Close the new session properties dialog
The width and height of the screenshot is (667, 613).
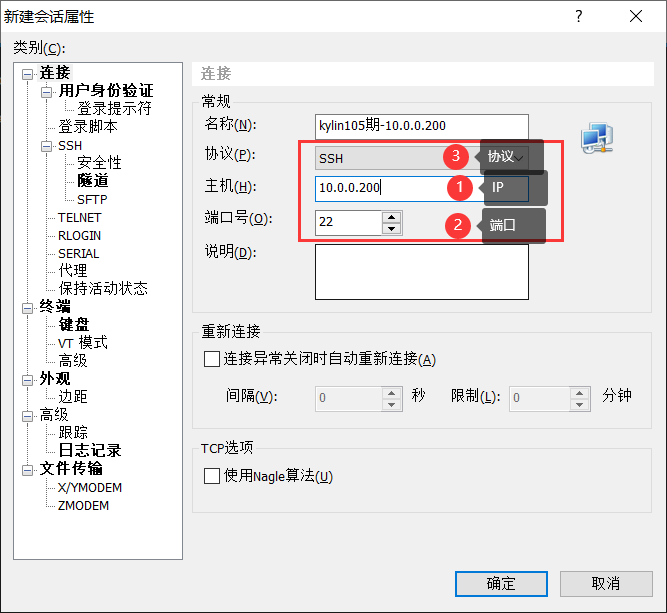(636, 16)
